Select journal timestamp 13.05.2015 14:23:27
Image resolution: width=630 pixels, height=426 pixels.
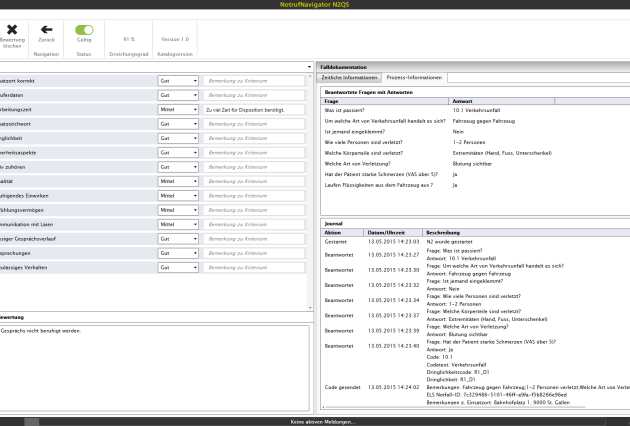[393, 255]
